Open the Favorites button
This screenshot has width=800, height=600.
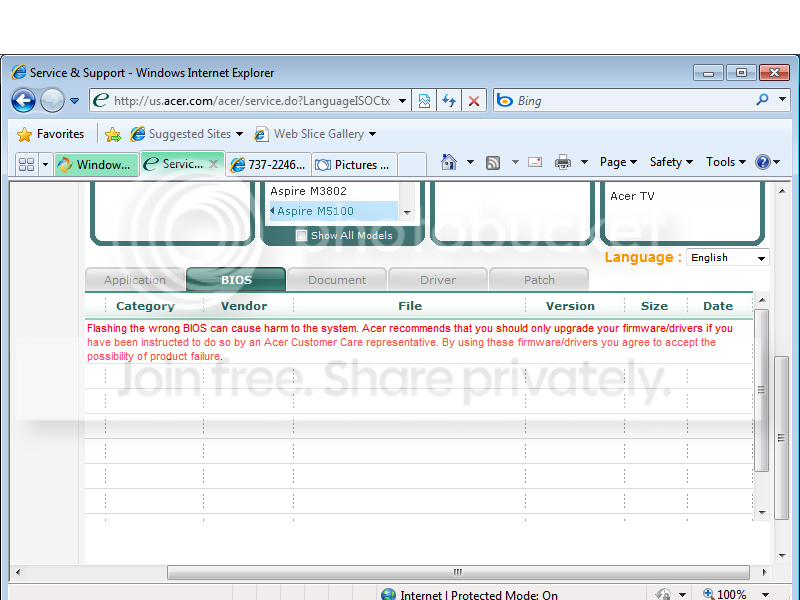coord(51,134)
